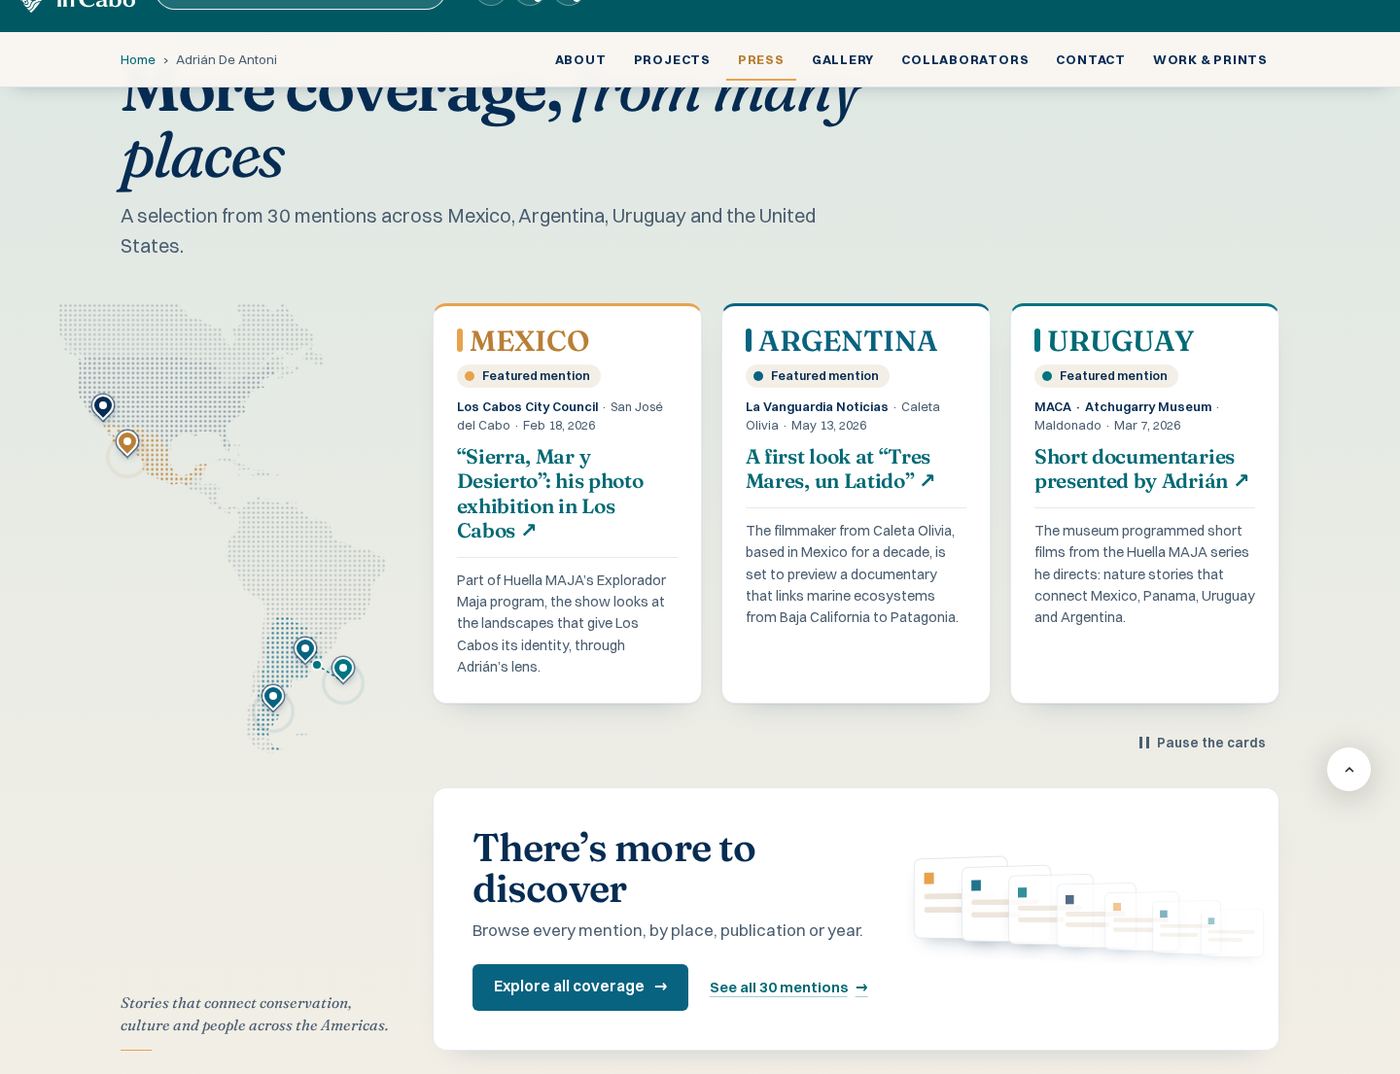This screenshot has width=1400, height=1074.
Task: Pause the cards carousel
Action: pyautogui.click(x=1201, y=743)
